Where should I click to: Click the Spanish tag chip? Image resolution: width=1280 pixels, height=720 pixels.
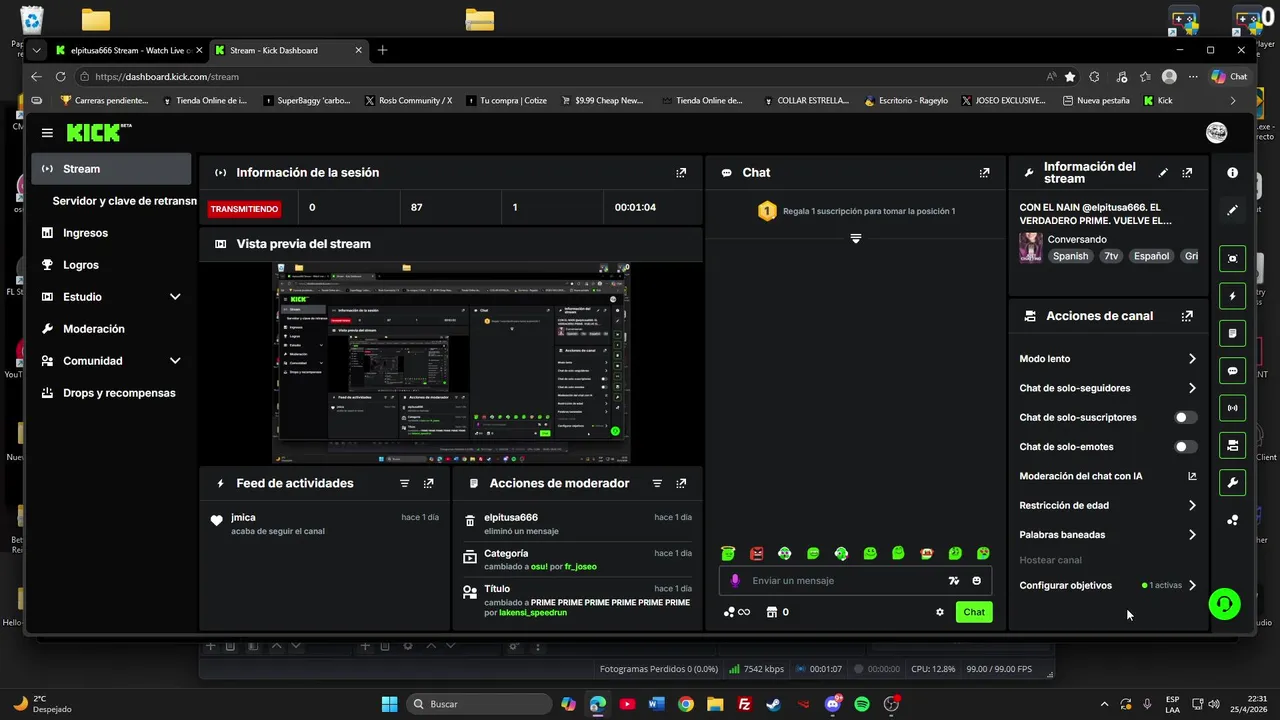tap(1070, 256)
